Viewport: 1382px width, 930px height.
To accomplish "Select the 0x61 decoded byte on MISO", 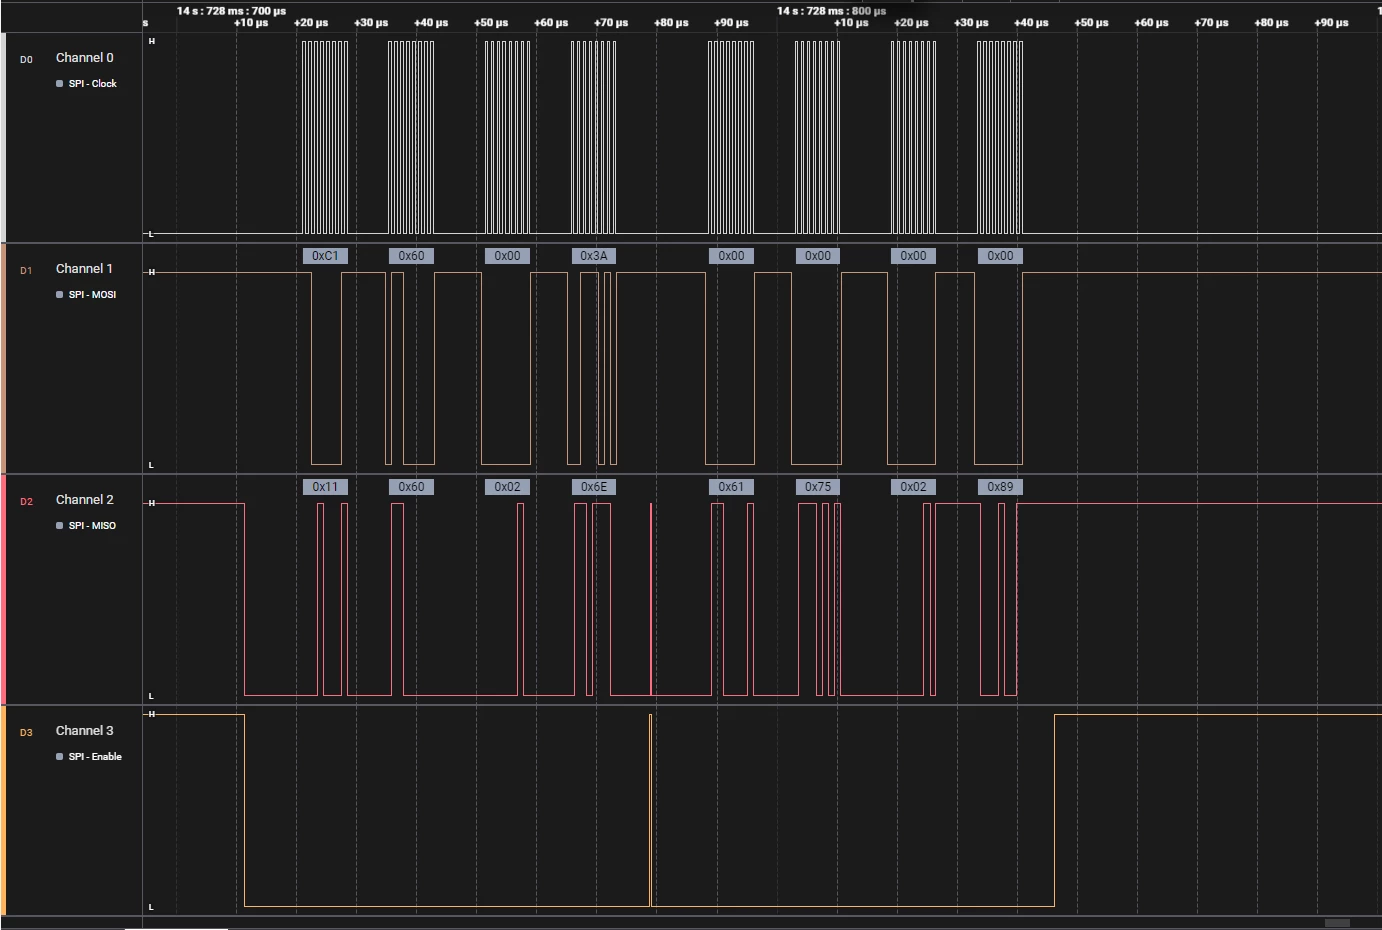I will (731, 487).
